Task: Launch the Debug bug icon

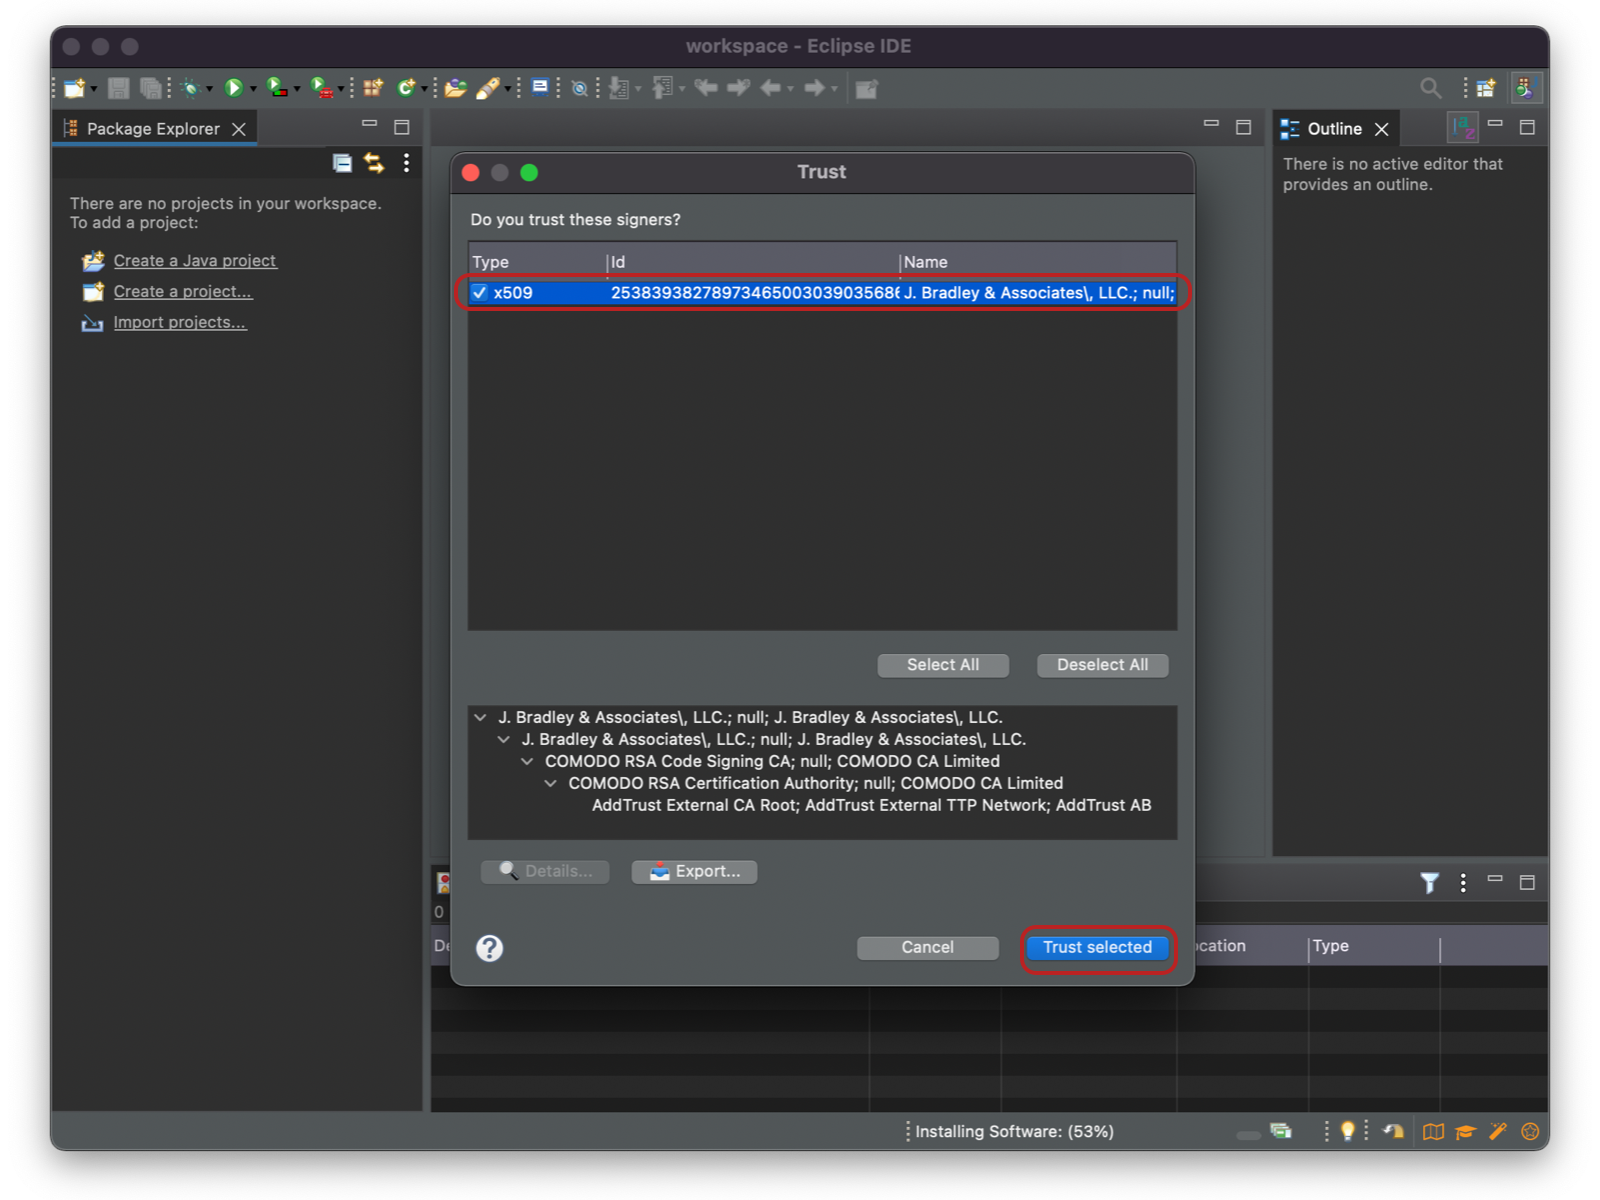Action: [190, 88]
